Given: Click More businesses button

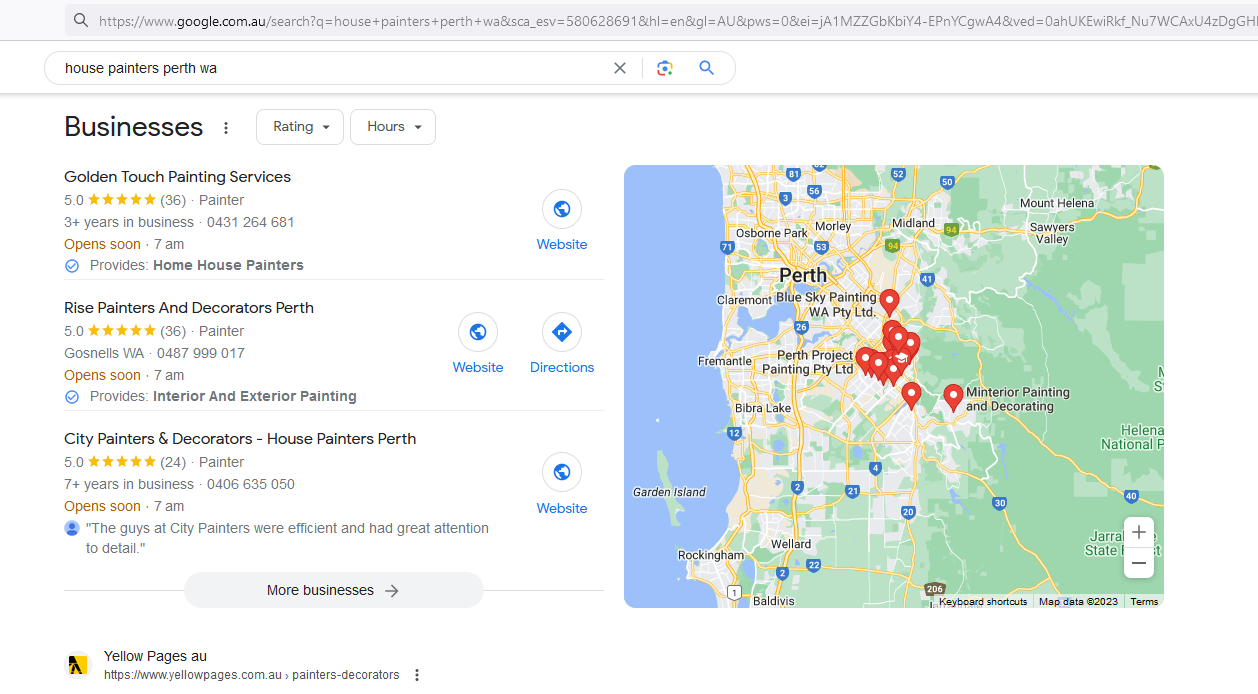Looking at the screenshot, I should tap(333, 590).
